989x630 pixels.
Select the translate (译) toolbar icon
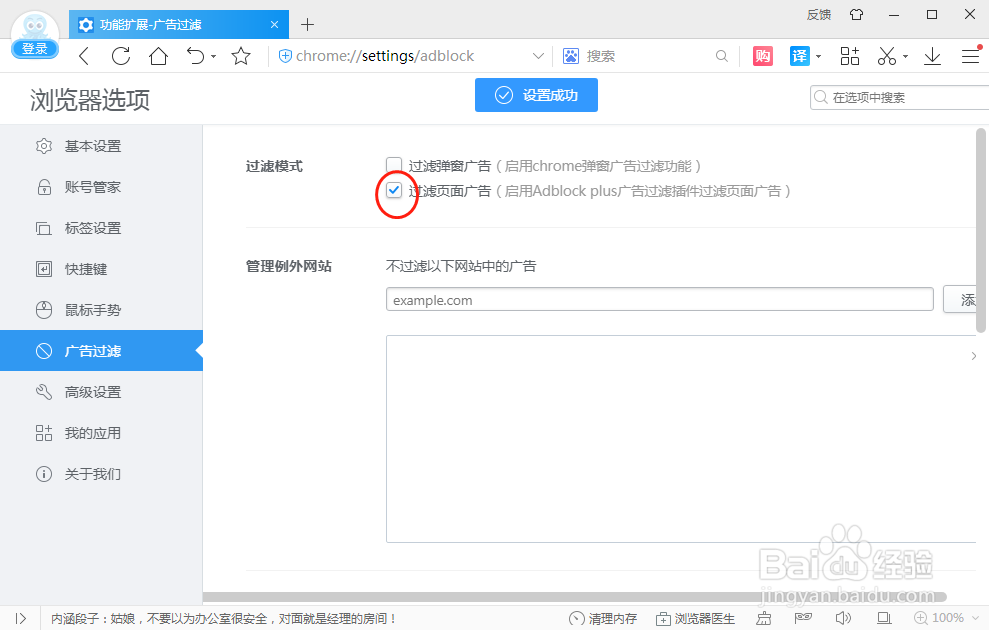point(800,55)
